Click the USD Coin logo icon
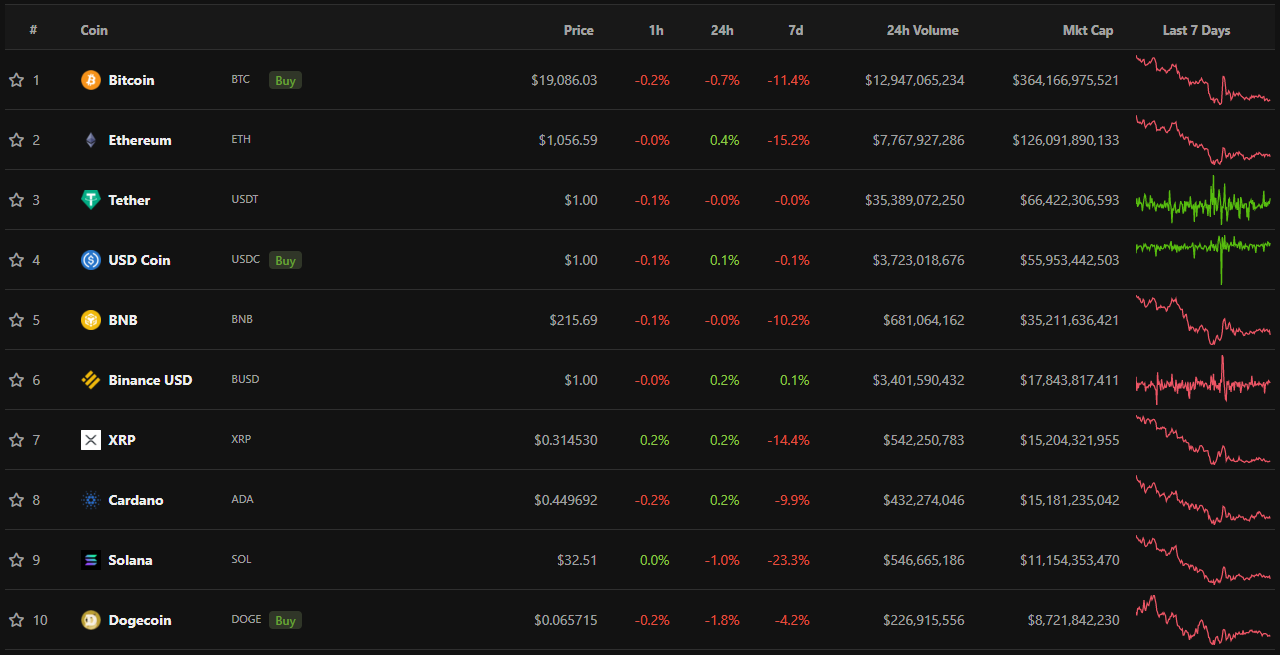 tap(91, 260)
